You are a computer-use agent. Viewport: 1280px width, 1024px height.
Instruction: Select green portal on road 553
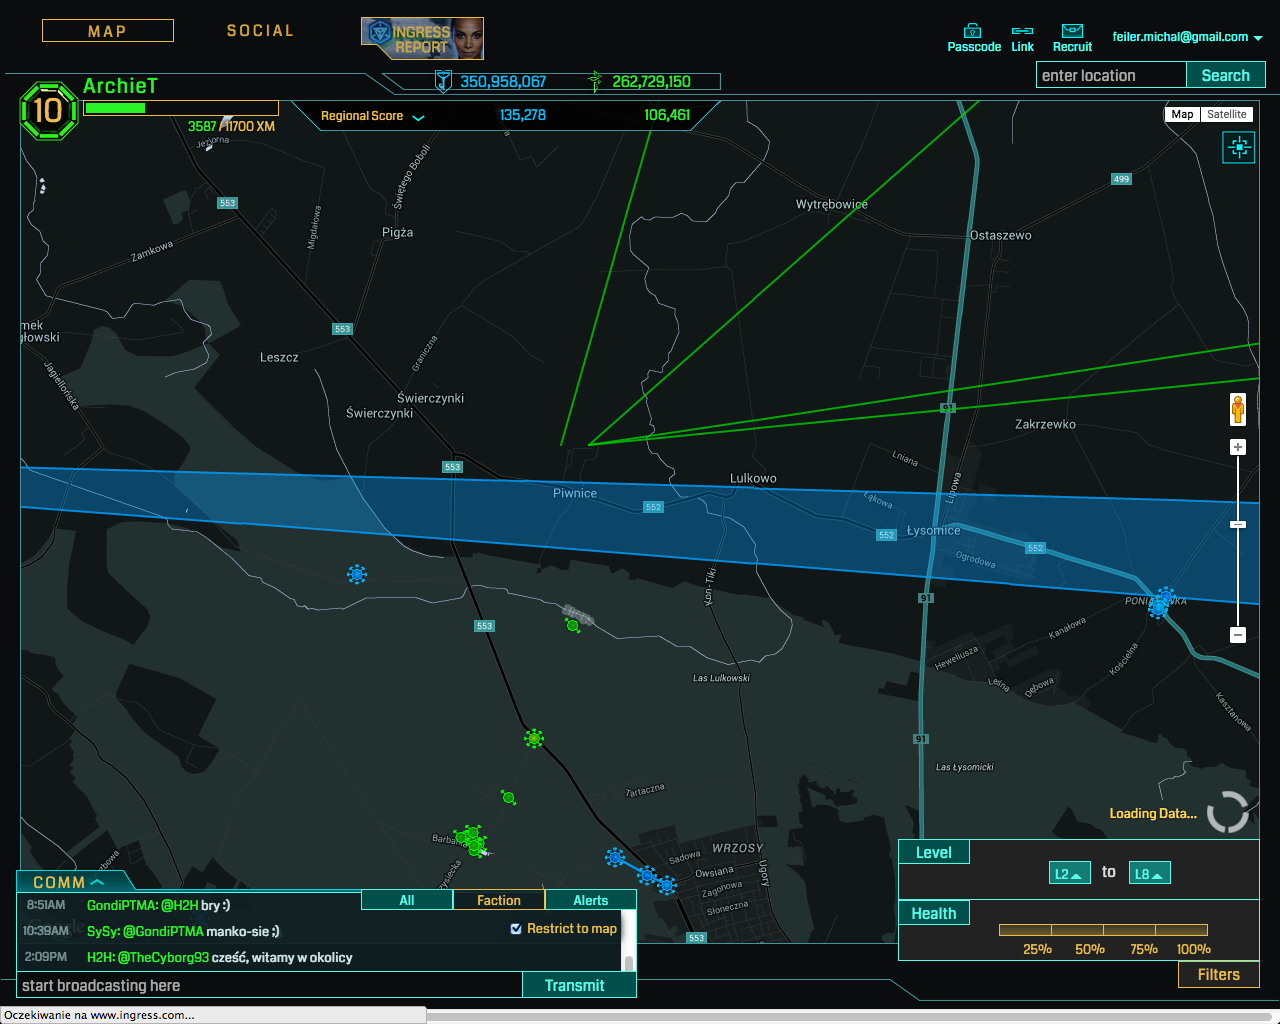(534, 739)
